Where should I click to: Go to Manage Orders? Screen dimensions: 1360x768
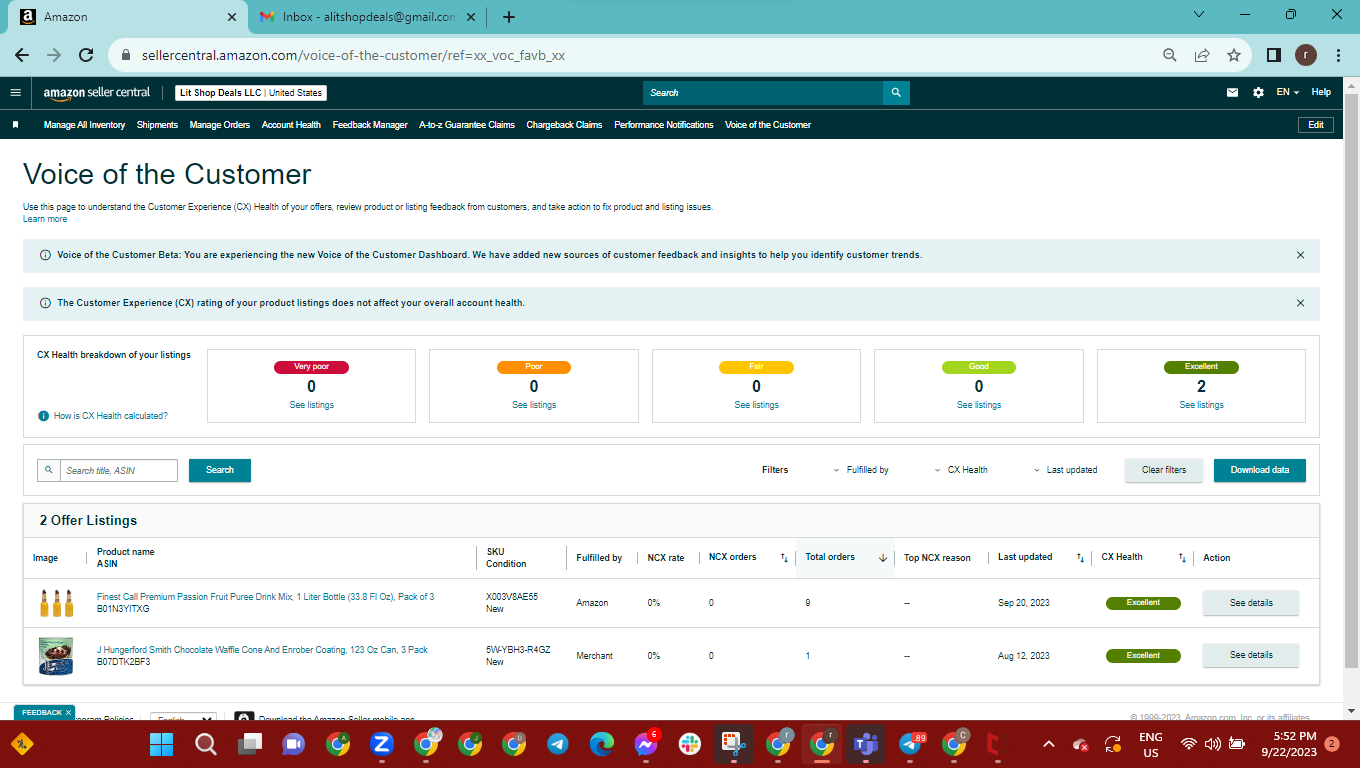coord(220,125)
